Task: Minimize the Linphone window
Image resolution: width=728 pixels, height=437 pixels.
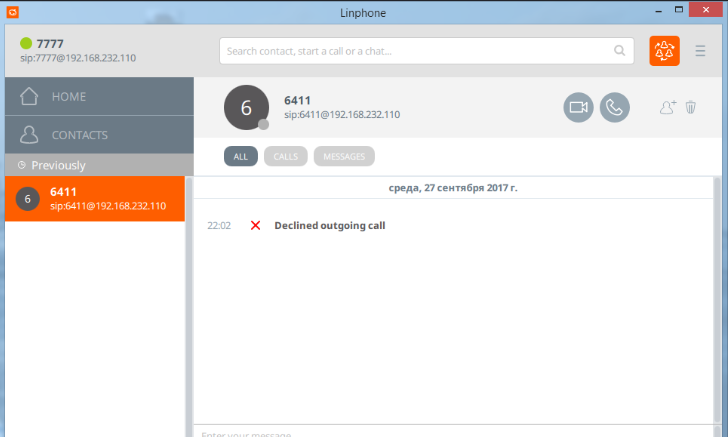Action: coord(658,10)
